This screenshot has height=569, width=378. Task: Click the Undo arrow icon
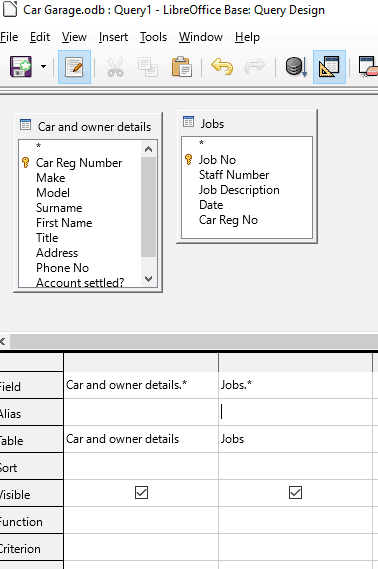pyautogui.click(x=222, y=67)
